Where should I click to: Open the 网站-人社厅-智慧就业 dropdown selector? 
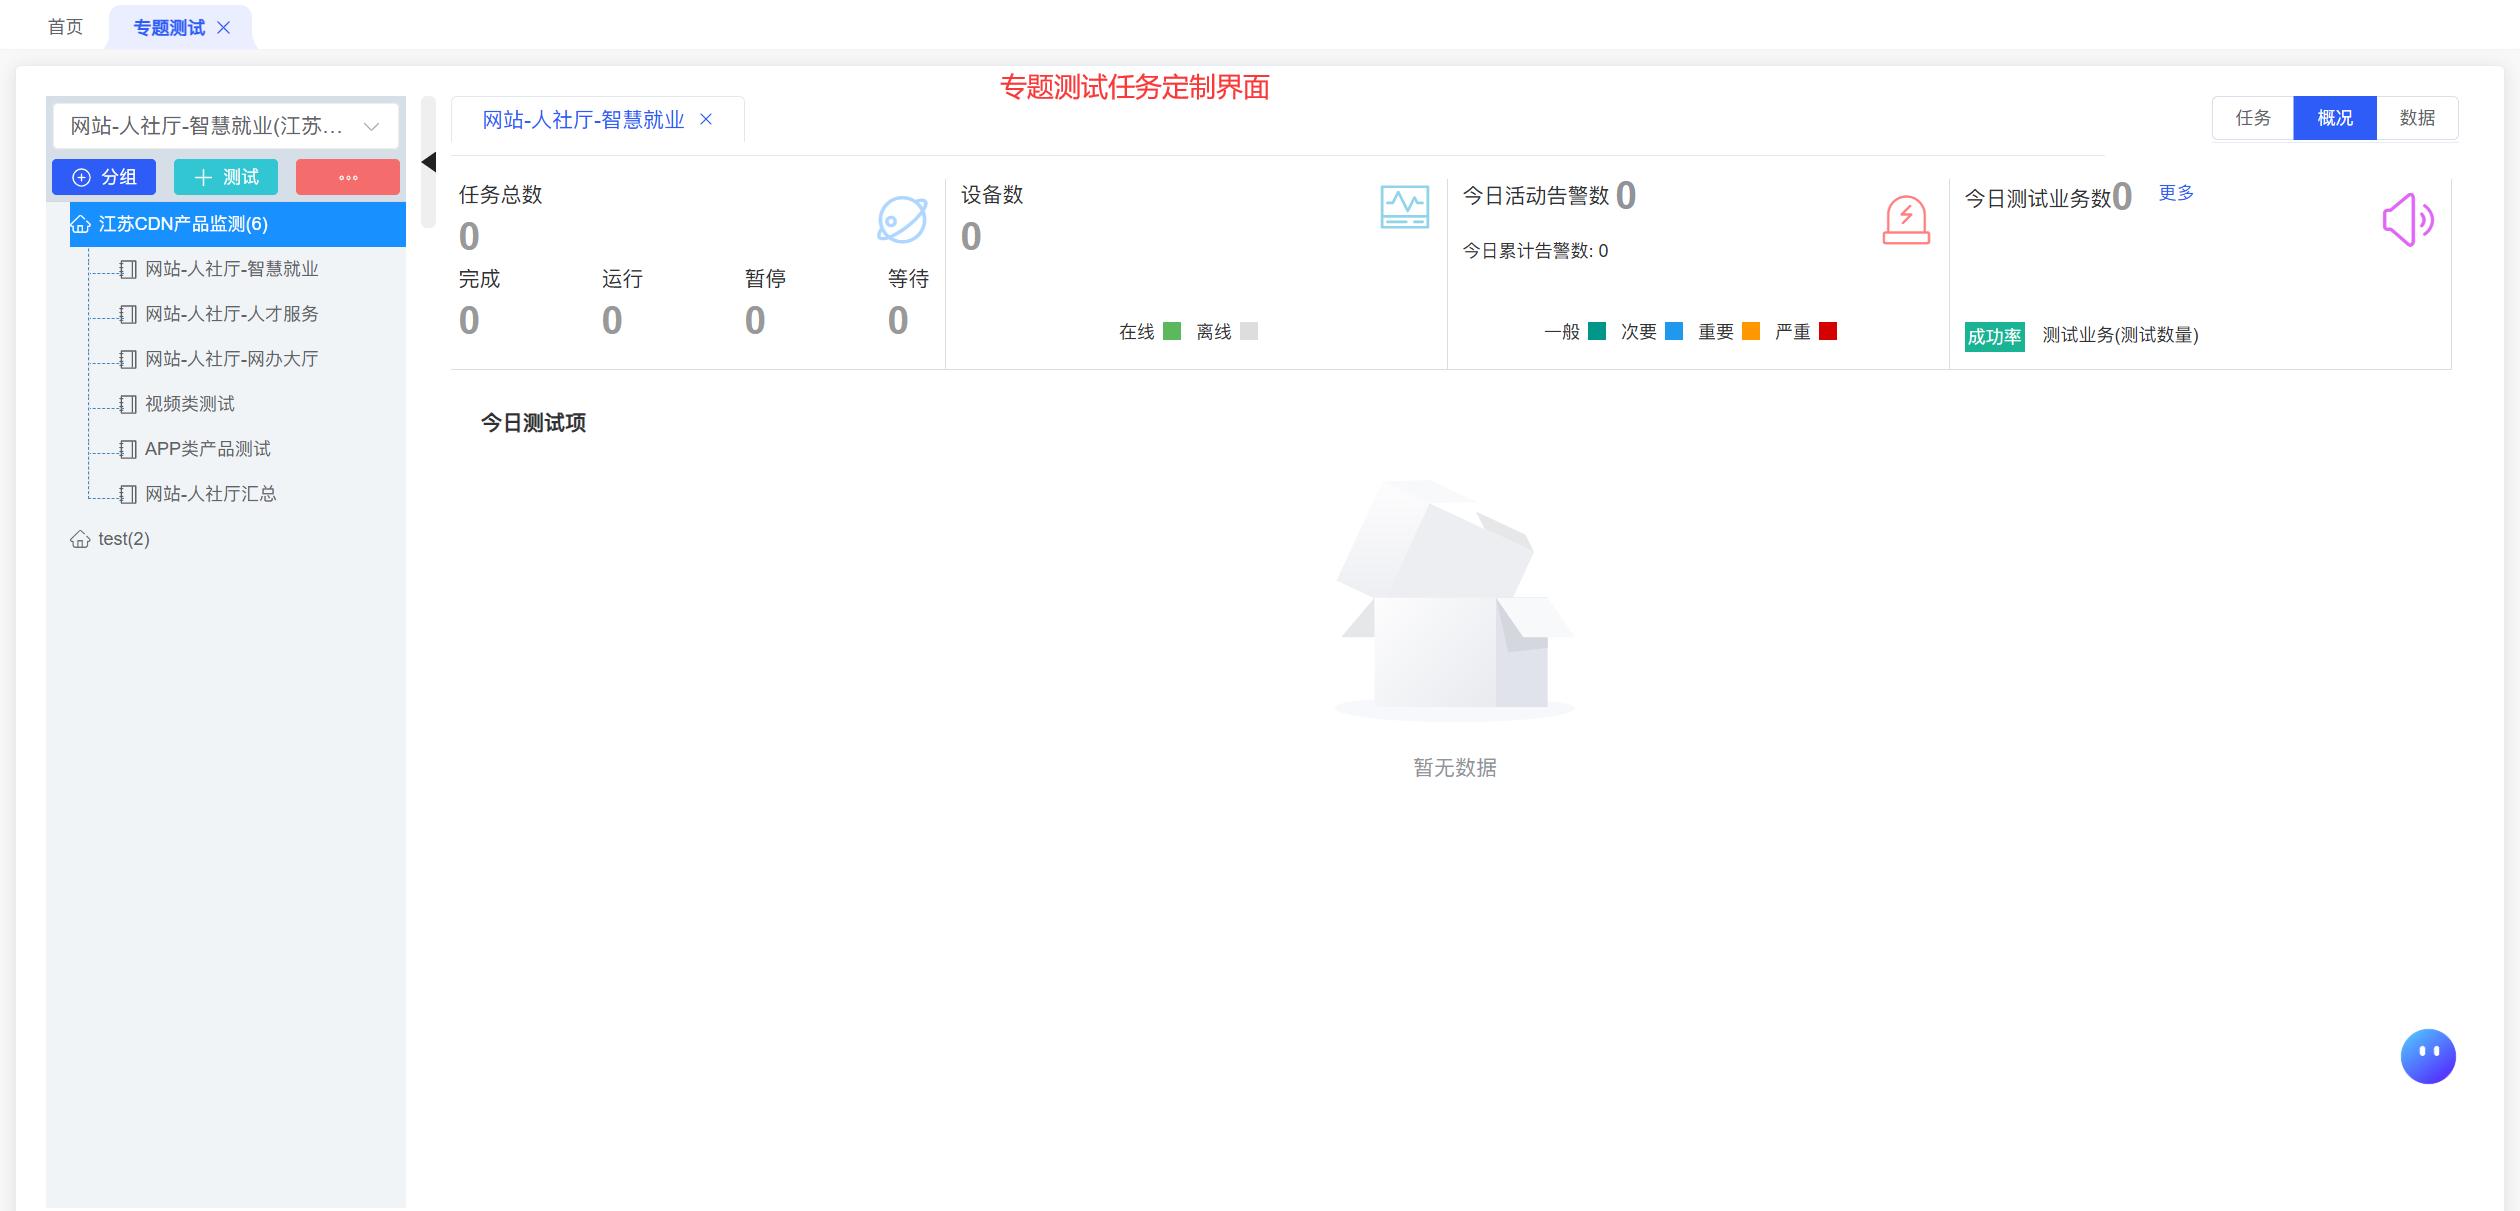[225, 126]
